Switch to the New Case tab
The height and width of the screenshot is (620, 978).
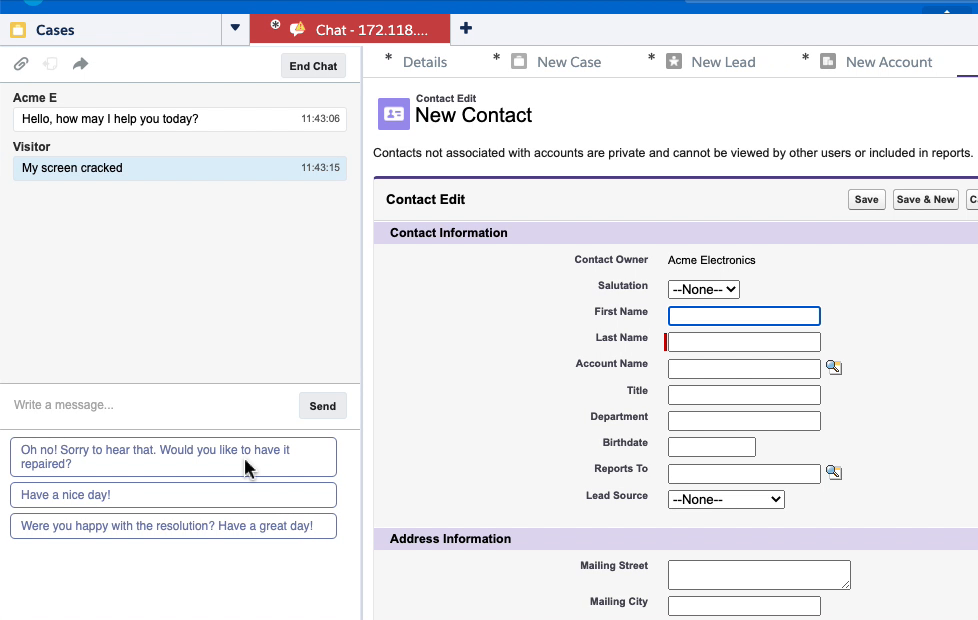(568, 62)
